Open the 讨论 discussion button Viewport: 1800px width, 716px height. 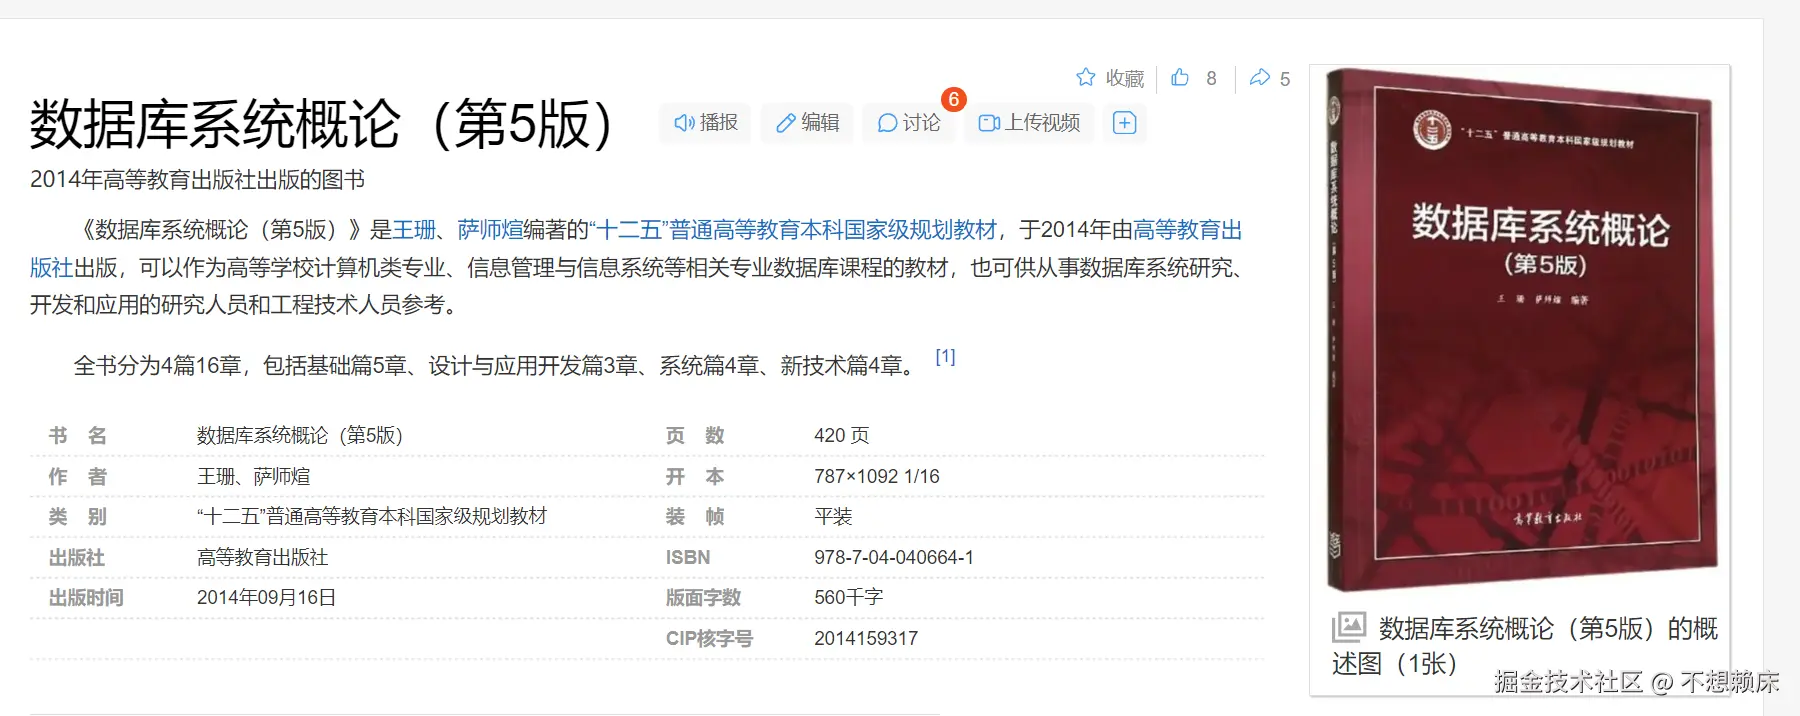point(909,123)
